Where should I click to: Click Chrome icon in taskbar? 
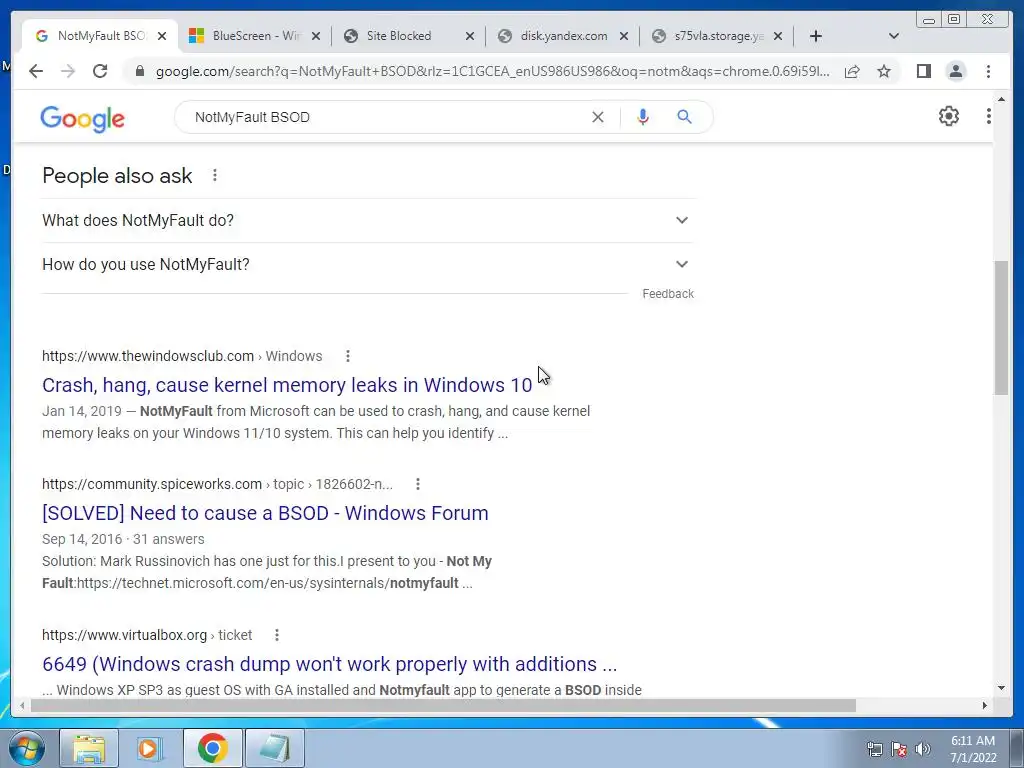coord(212,748)
